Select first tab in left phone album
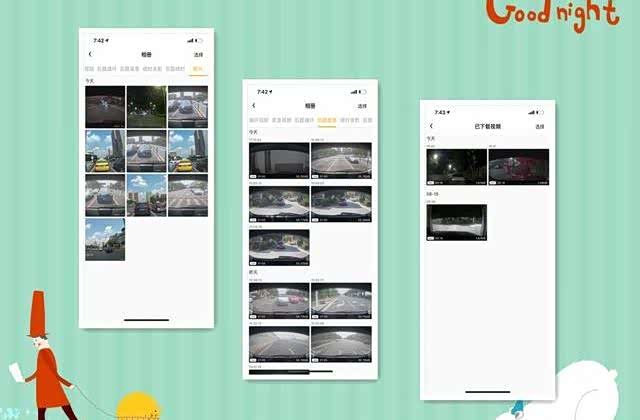This screenshot has width=640, height=420. point(89,69)
